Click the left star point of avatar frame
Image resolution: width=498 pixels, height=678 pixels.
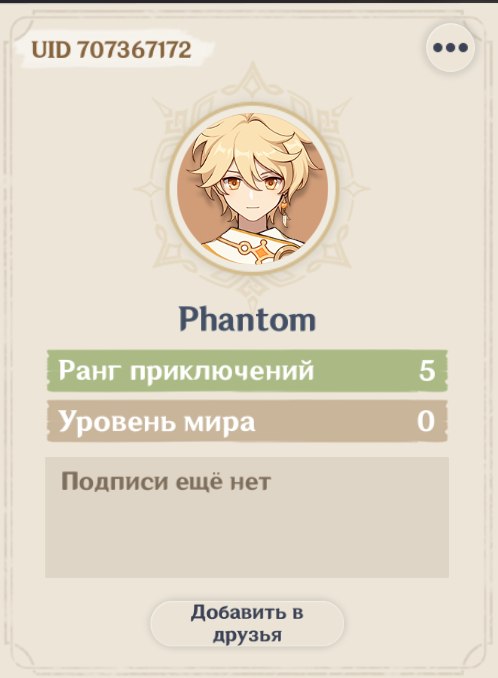149,189
